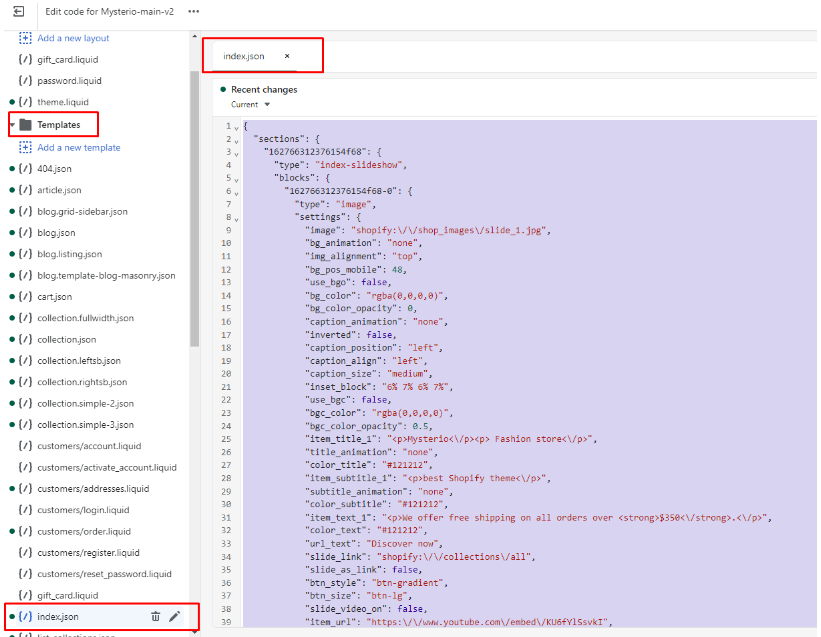The image size is (821, 637).
Task: Open customers/reset_password.liquid file
Action: click(104, 574)
